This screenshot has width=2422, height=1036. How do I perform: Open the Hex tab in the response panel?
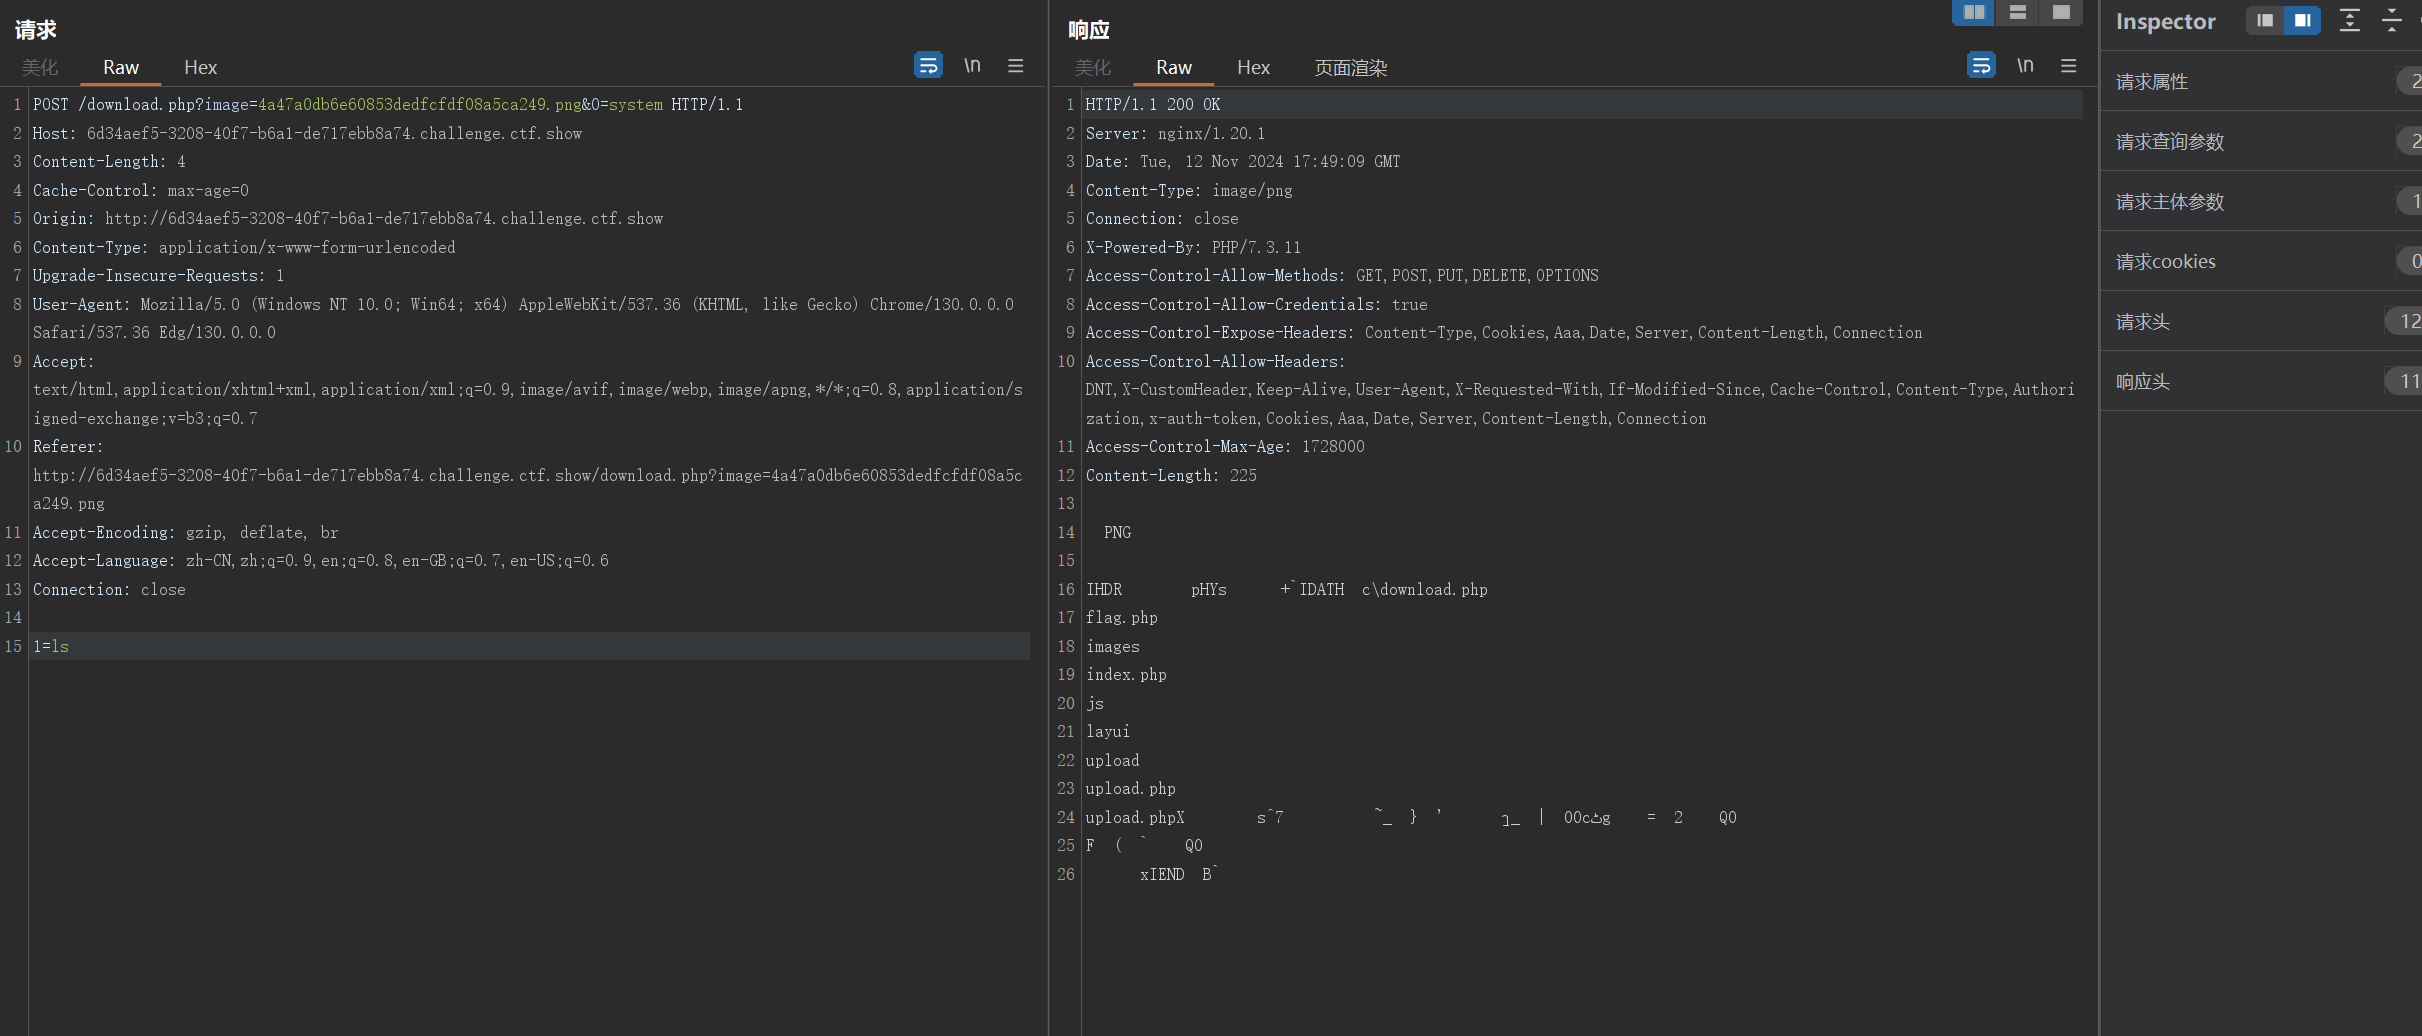click(x=1253, y=67)
